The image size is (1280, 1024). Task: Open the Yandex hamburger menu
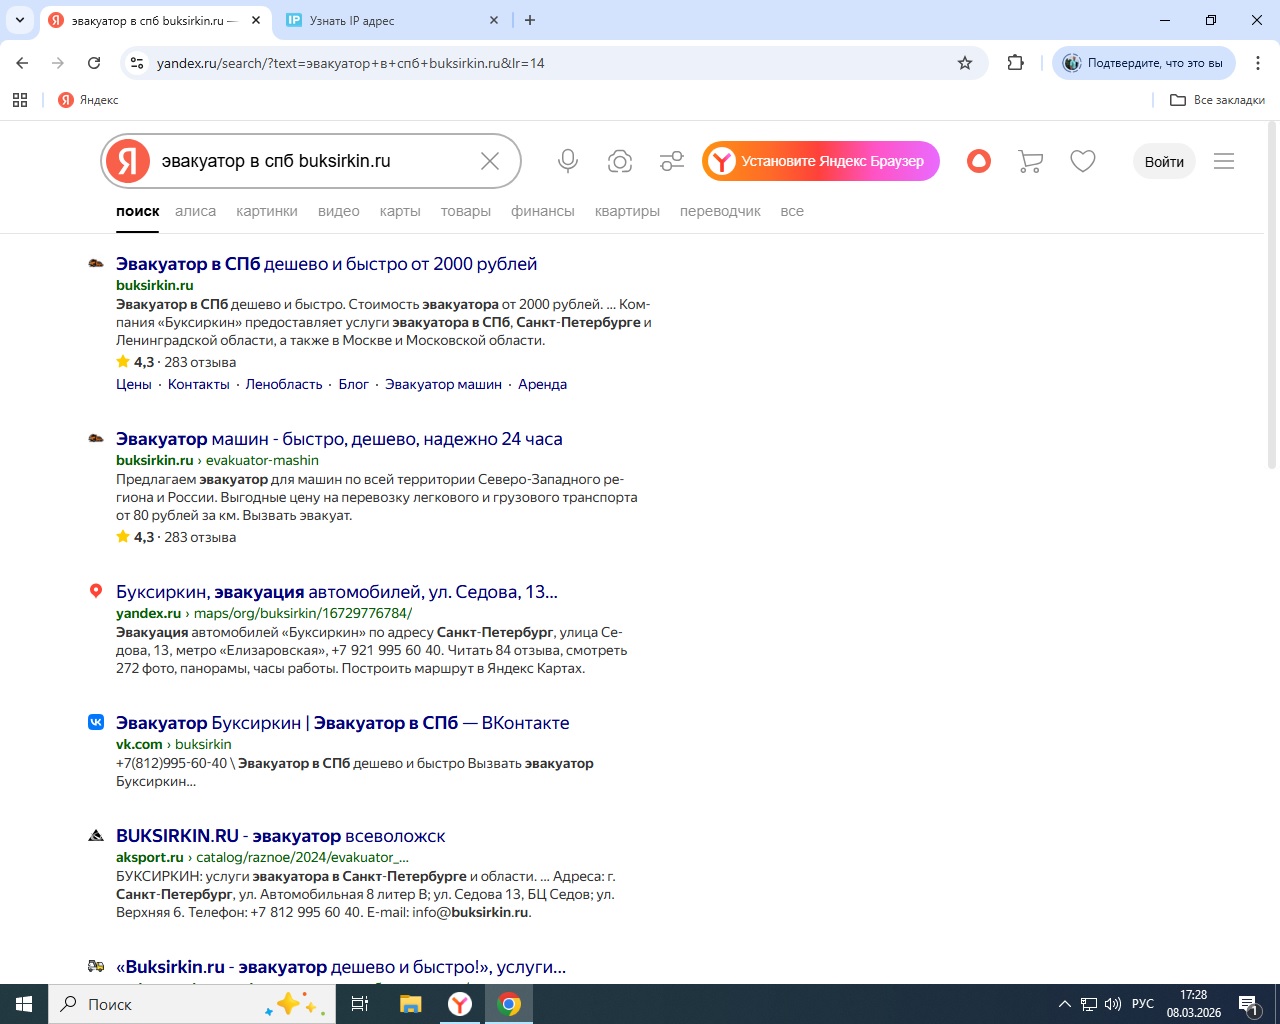[1224, 161]
